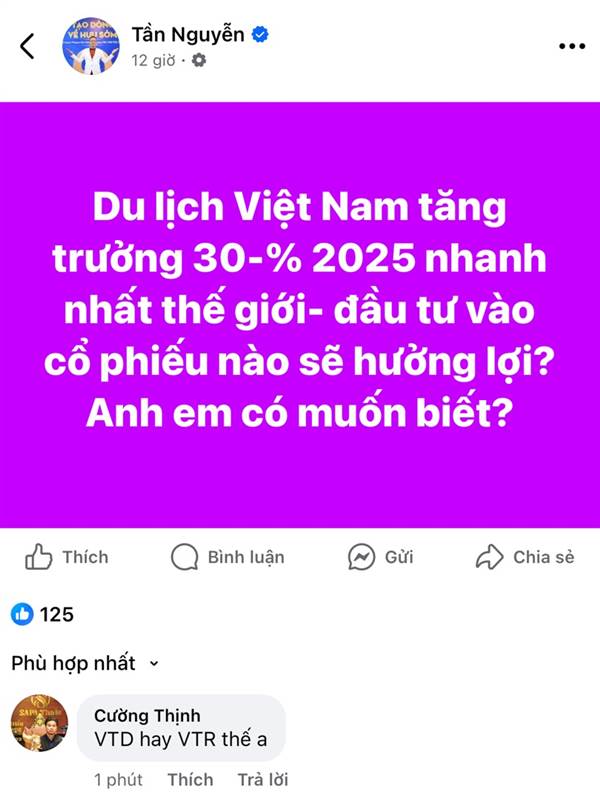Screen dimensions: 600x800
Task: Click the post privacy gear icon
Action: pos(198,60)
